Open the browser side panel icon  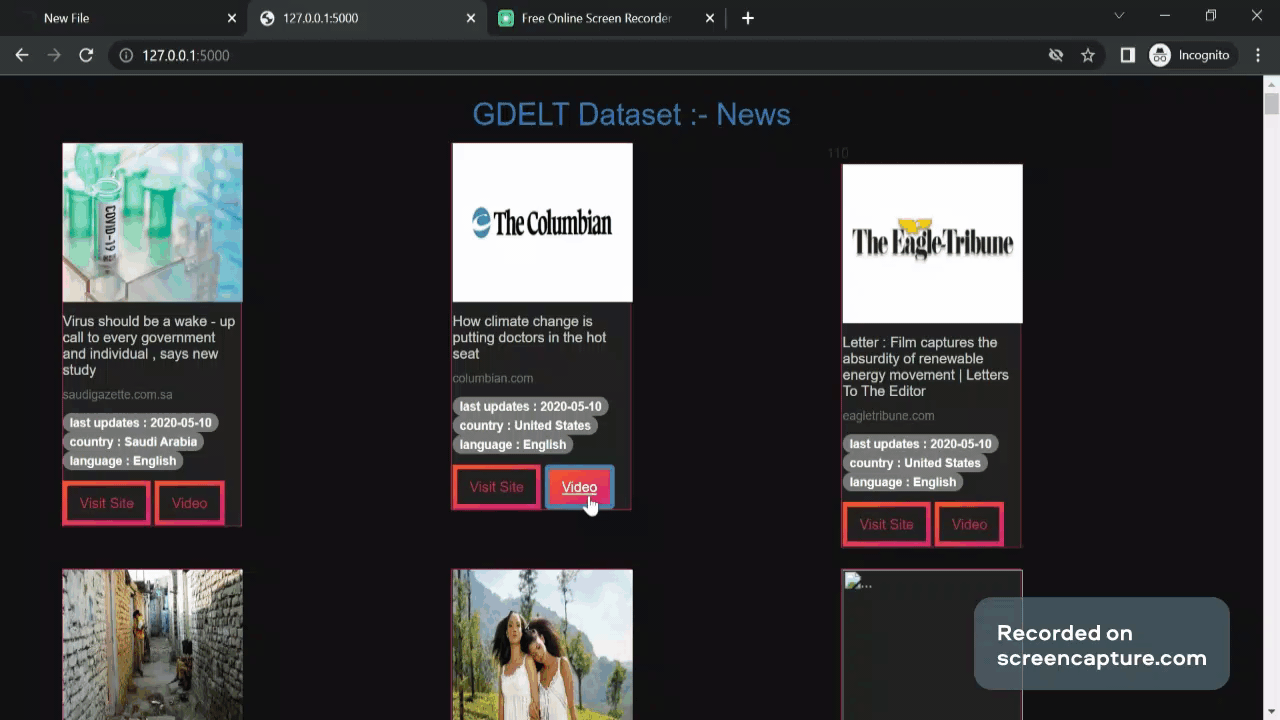pyautogui.click(x=1127, y=55)
